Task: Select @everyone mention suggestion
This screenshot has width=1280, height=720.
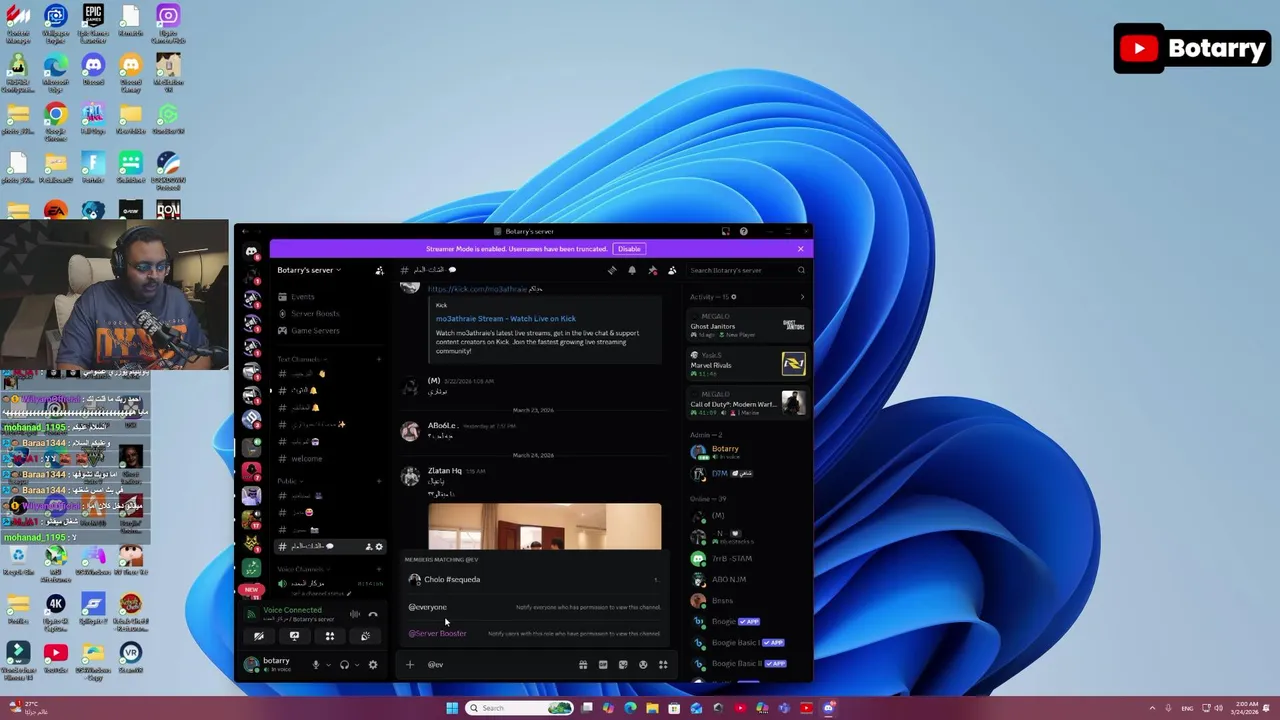Action: pyautogui.click(x=533, y=607)
